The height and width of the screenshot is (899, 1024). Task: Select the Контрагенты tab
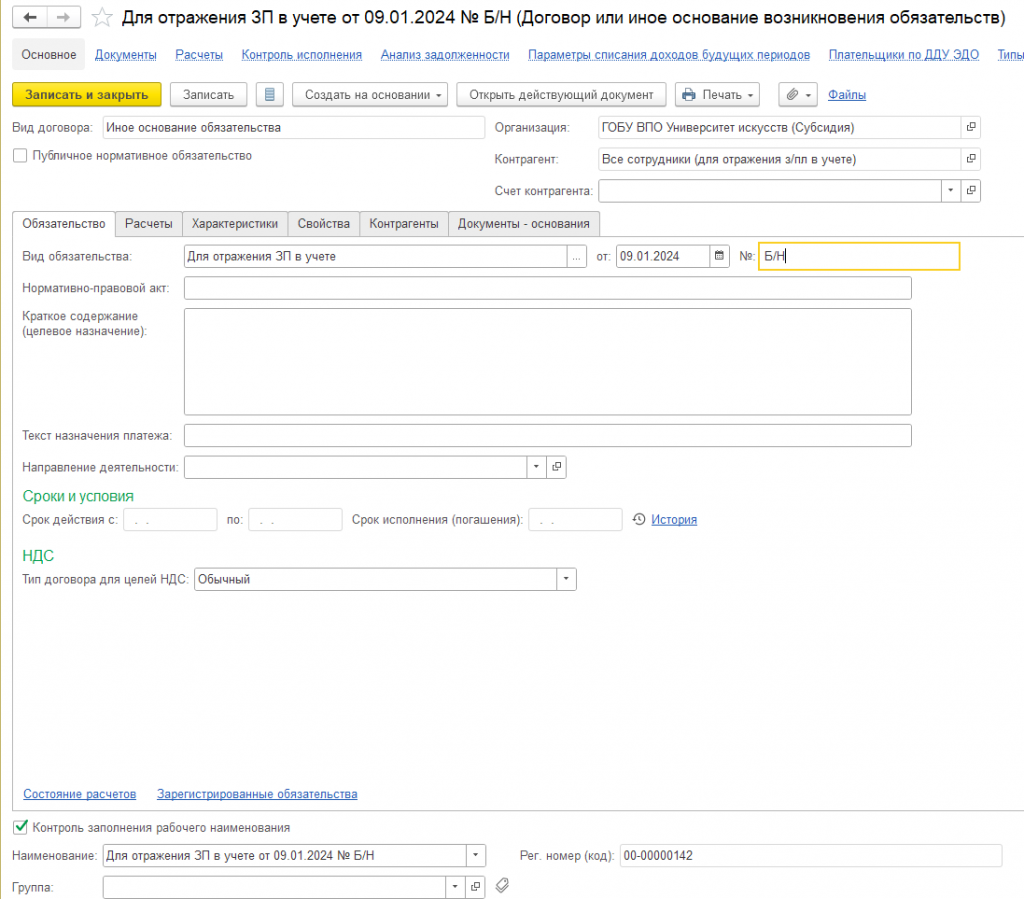tap(404, 224)
